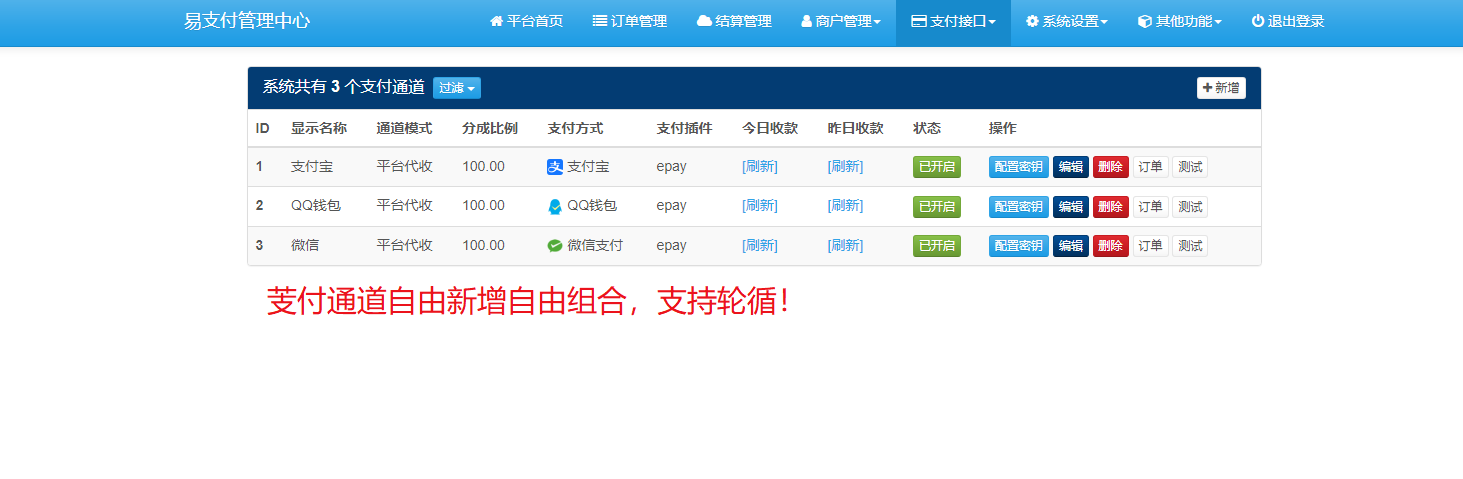Click the 显示名称 column header
The image size is (1463, 479).
[x=319, y=128]
